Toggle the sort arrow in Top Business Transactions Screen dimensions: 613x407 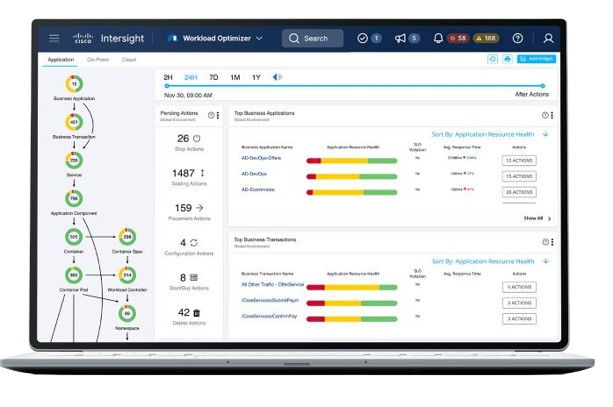(546, 261)
